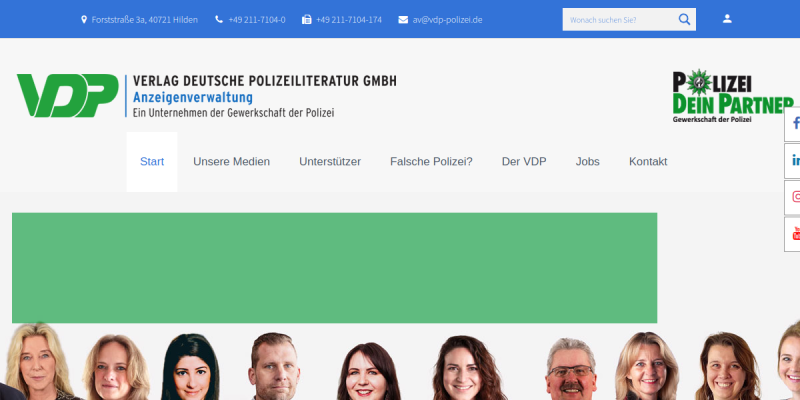The height and width of the screenshot is (400, 800).
Task: Click fax number +49 211-7104-174
Action: coord(349,20)
